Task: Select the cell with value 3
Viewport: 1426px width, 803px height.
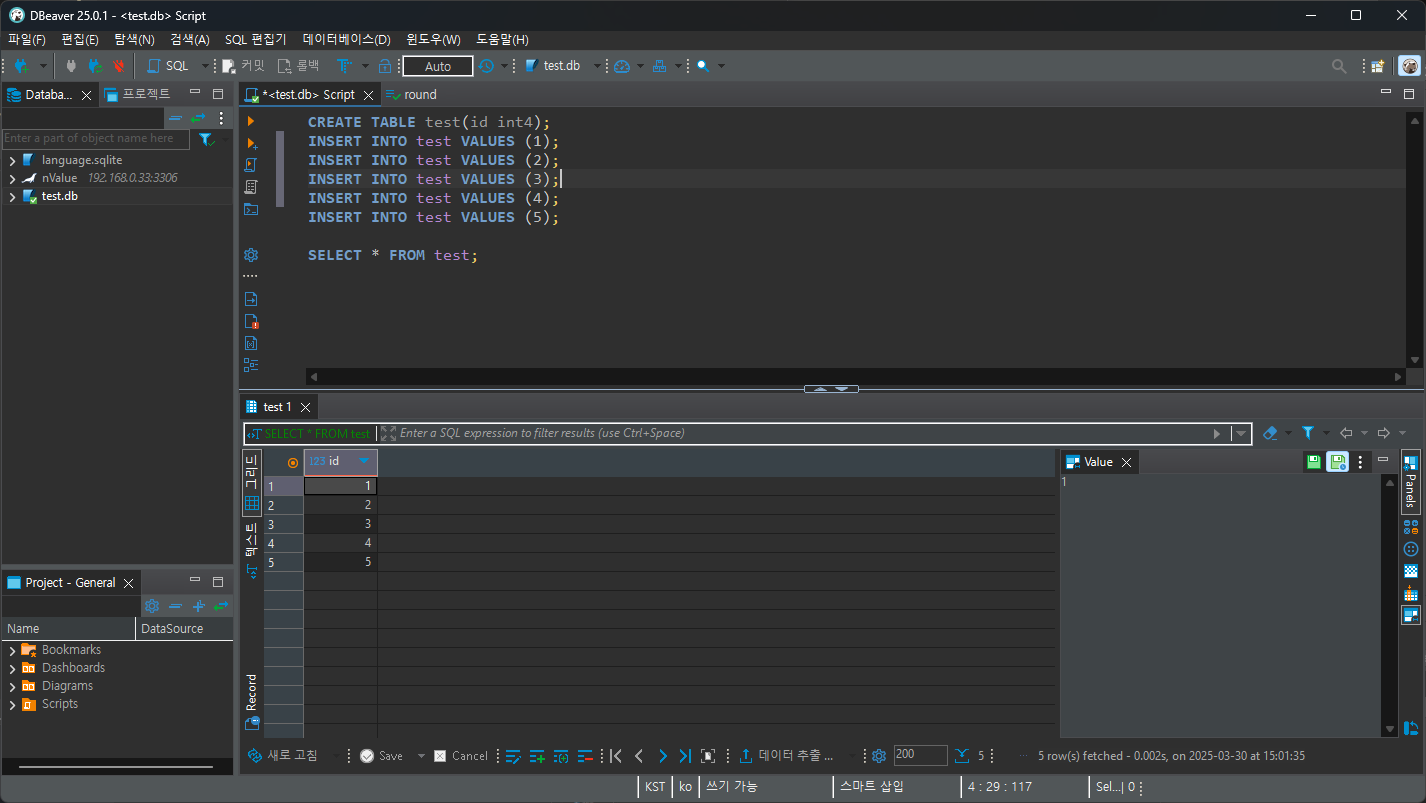Action: (340, 524)
